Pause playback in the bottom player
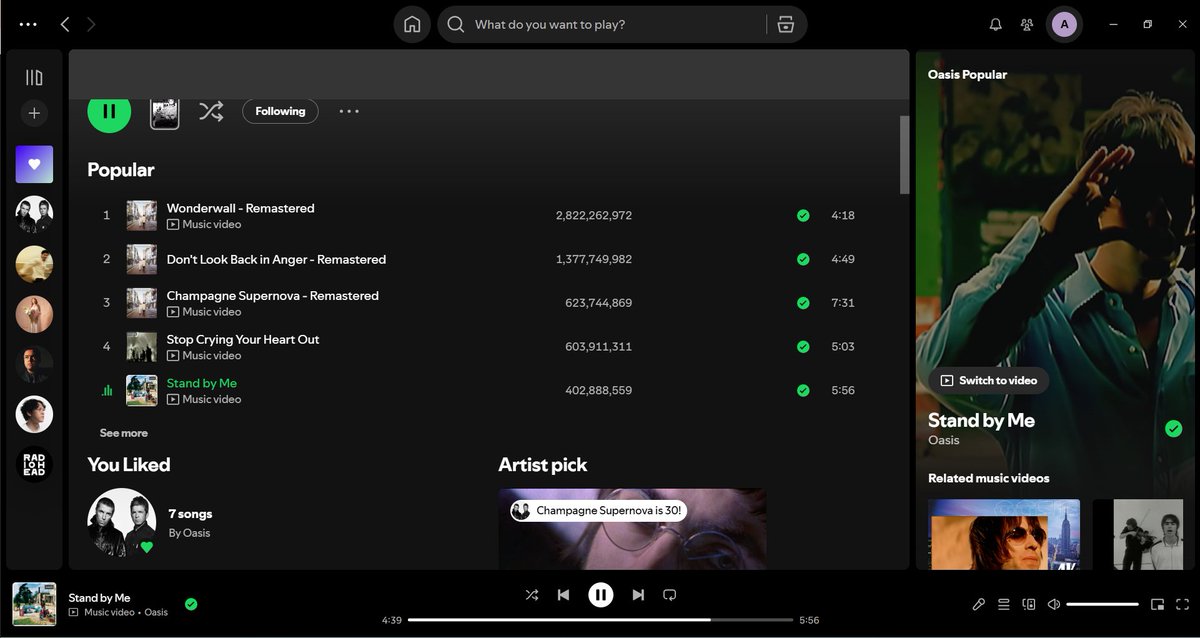1200x638 pixels. click(x=600, y=595)
